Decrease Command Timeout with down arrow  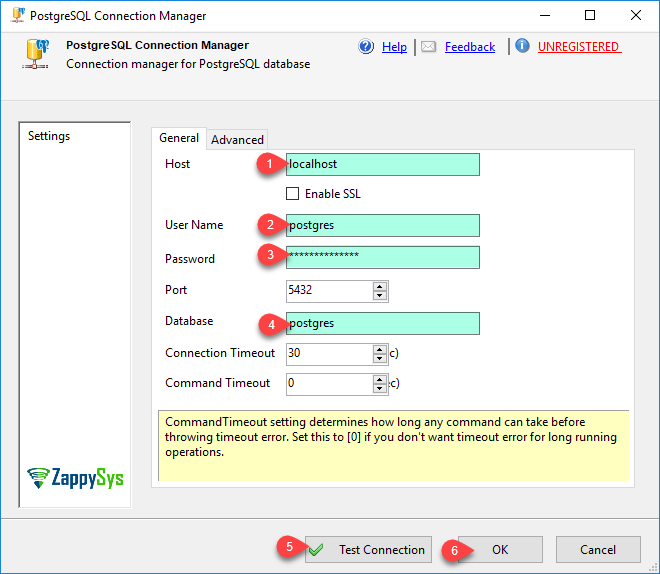[x=380, y=388]
